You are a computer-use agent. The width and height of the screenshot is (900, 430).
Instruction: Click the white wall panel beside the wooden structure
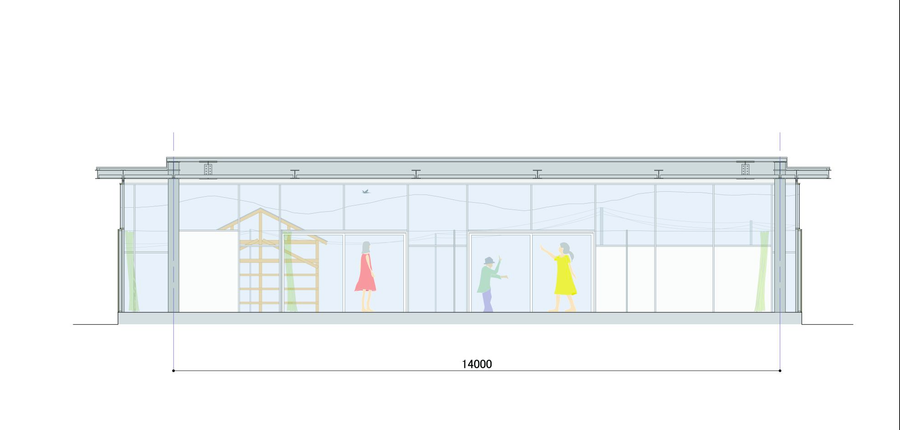click(x=207, y=272)
